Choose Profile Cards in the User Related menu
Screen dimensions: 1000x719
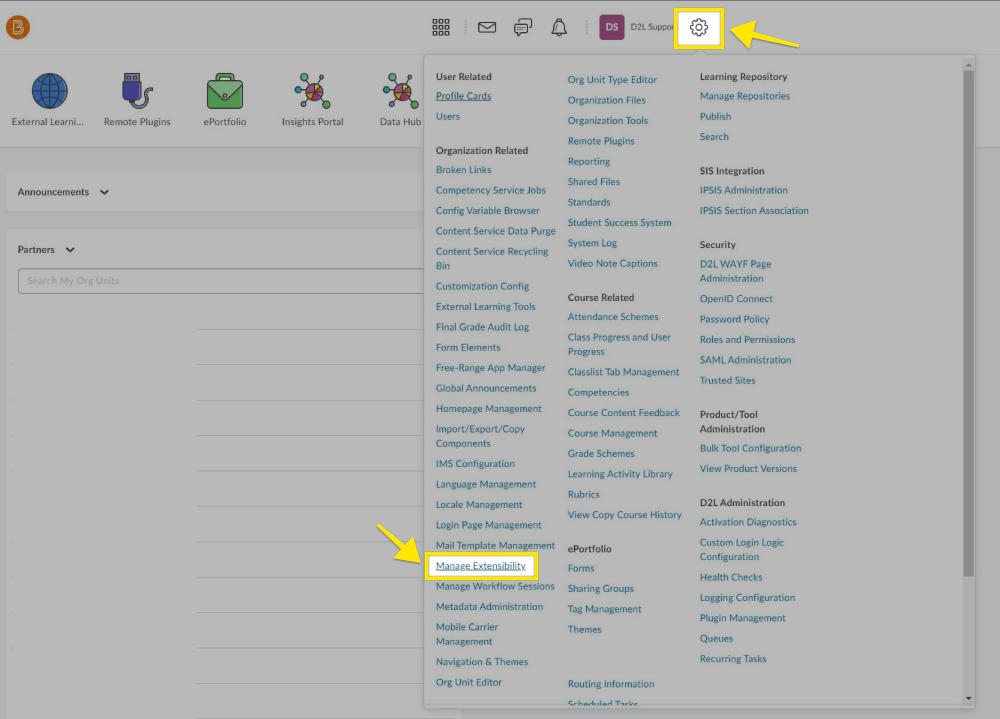[x=463, y=96]
